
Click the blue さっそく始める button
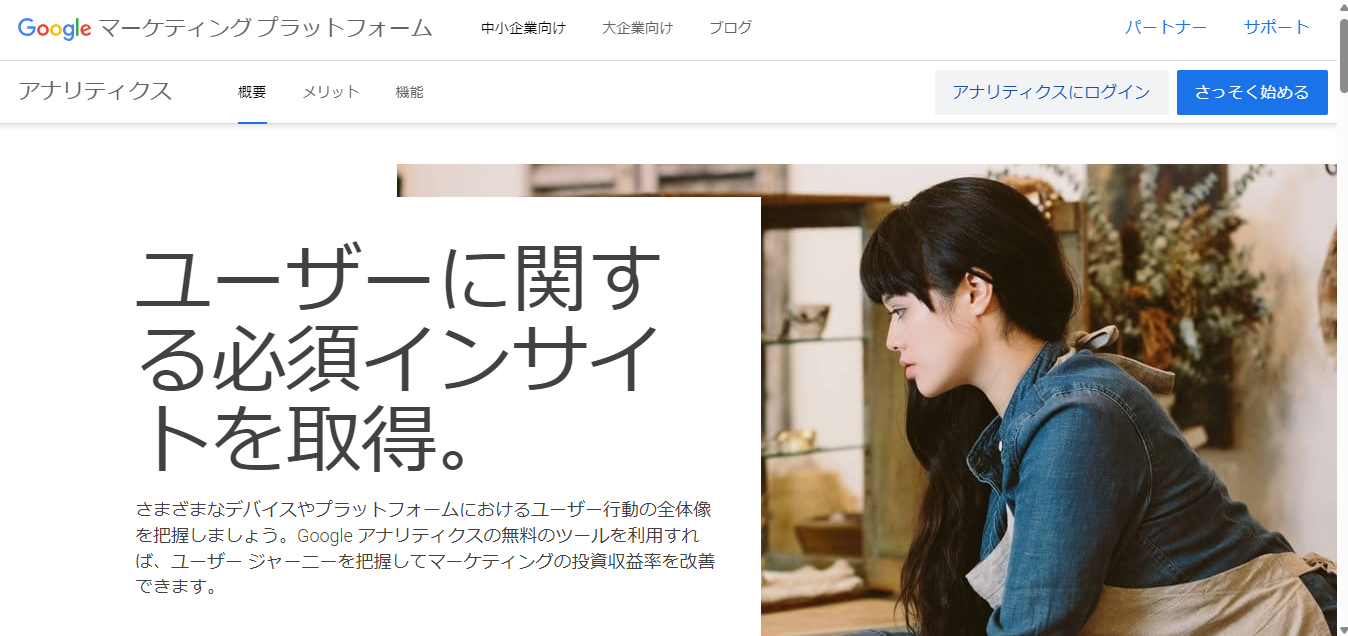(1252, 92)
